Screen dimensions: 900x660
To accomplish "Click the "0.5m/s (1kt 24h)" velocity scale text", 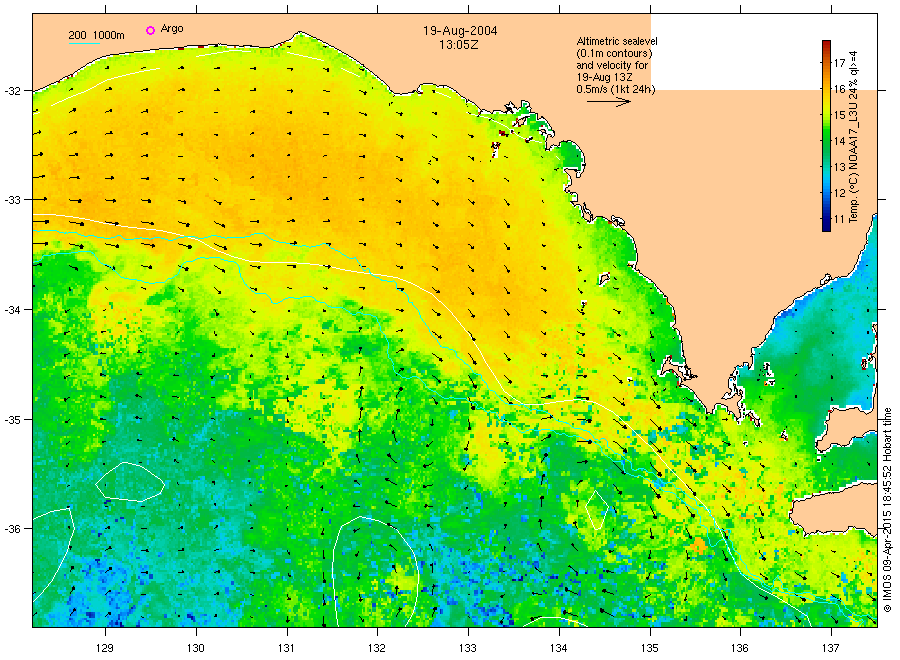I will (616, 89).
